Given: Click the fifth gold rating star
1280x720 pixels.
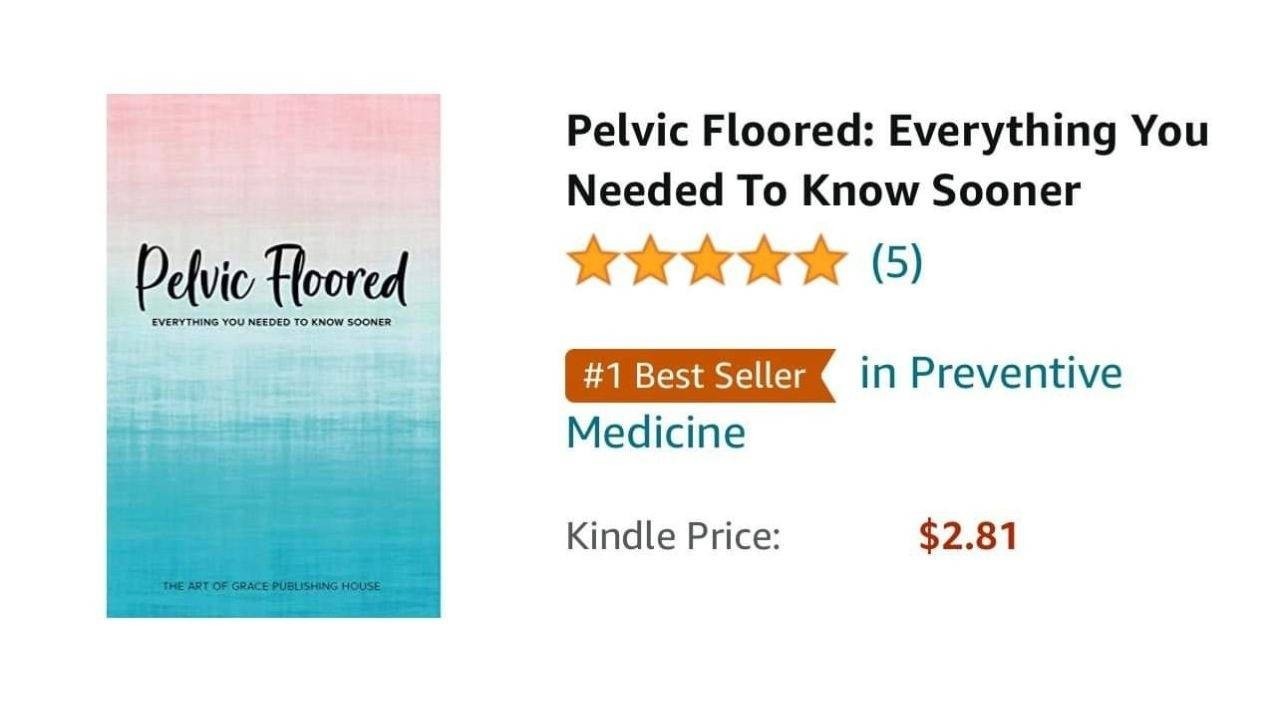Looking at the screenshot, I should (821, 262).
